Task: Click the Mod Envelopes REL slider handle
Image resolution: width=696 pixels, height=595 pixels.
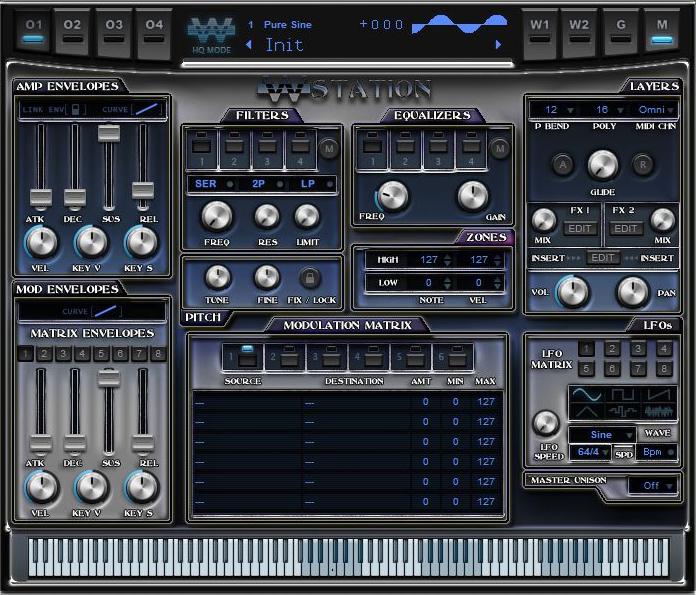Action: (143, 443)
